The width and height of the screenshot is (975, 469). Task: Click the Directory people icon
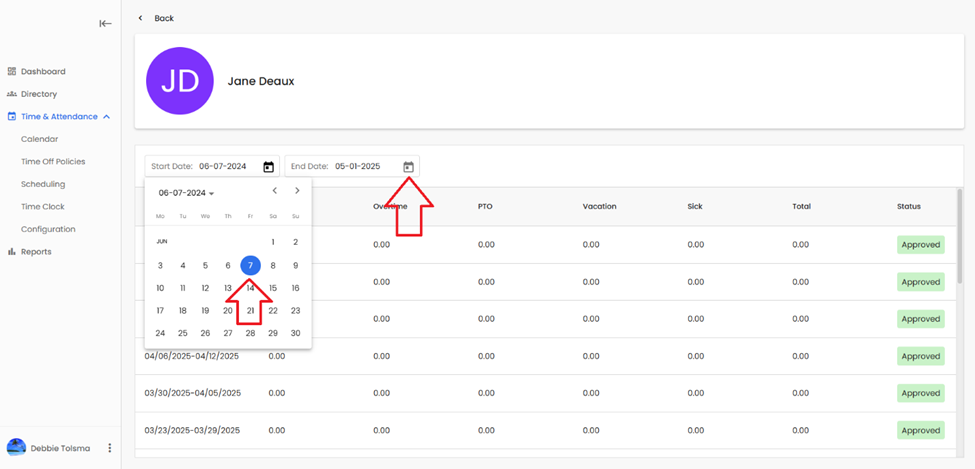click(12, 94)
